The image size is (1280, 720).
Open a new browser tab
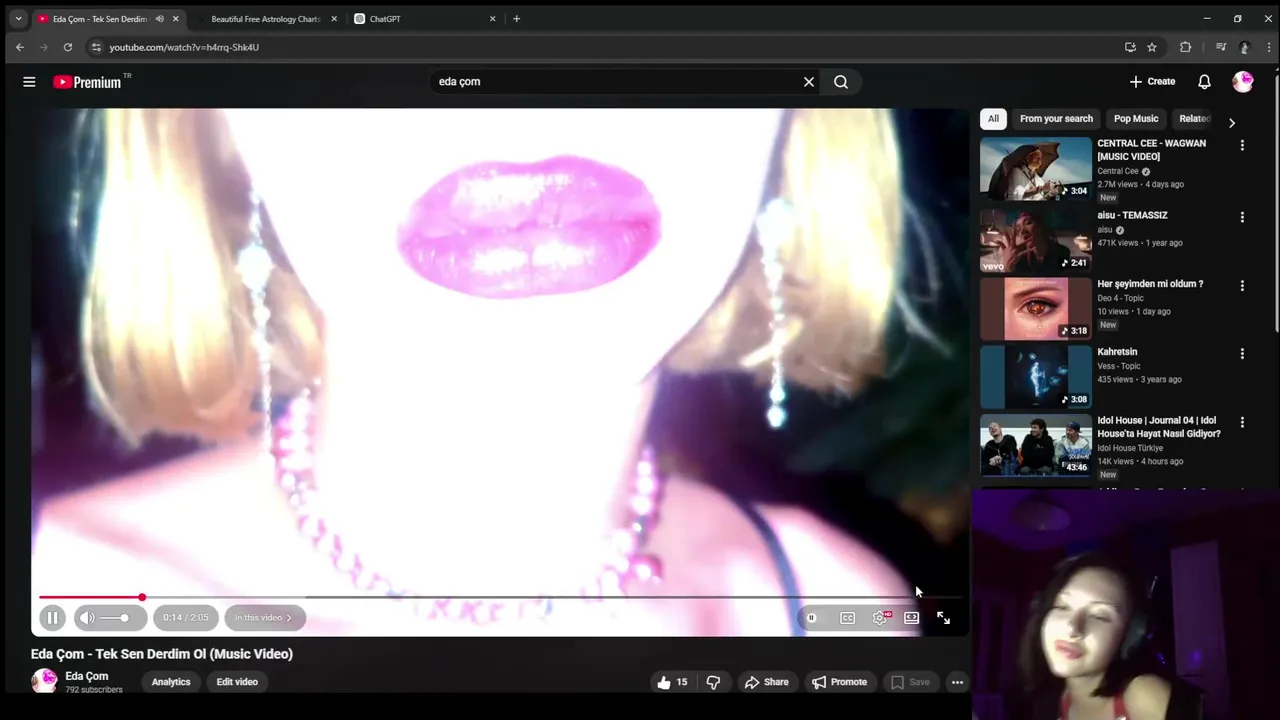click(516, 19)
